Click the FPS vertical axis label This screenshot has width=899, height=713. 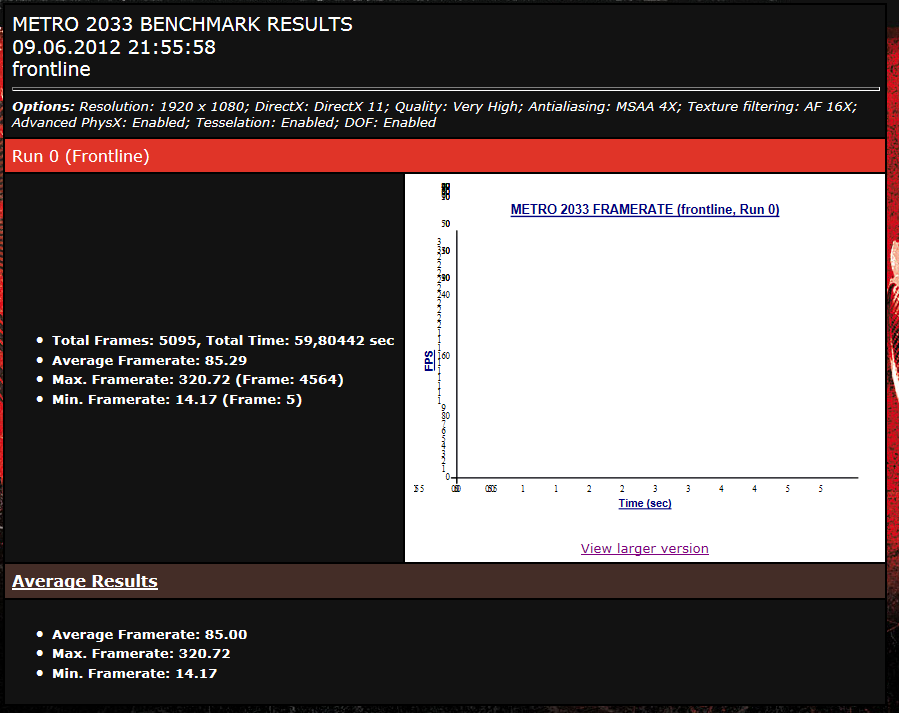429,360
